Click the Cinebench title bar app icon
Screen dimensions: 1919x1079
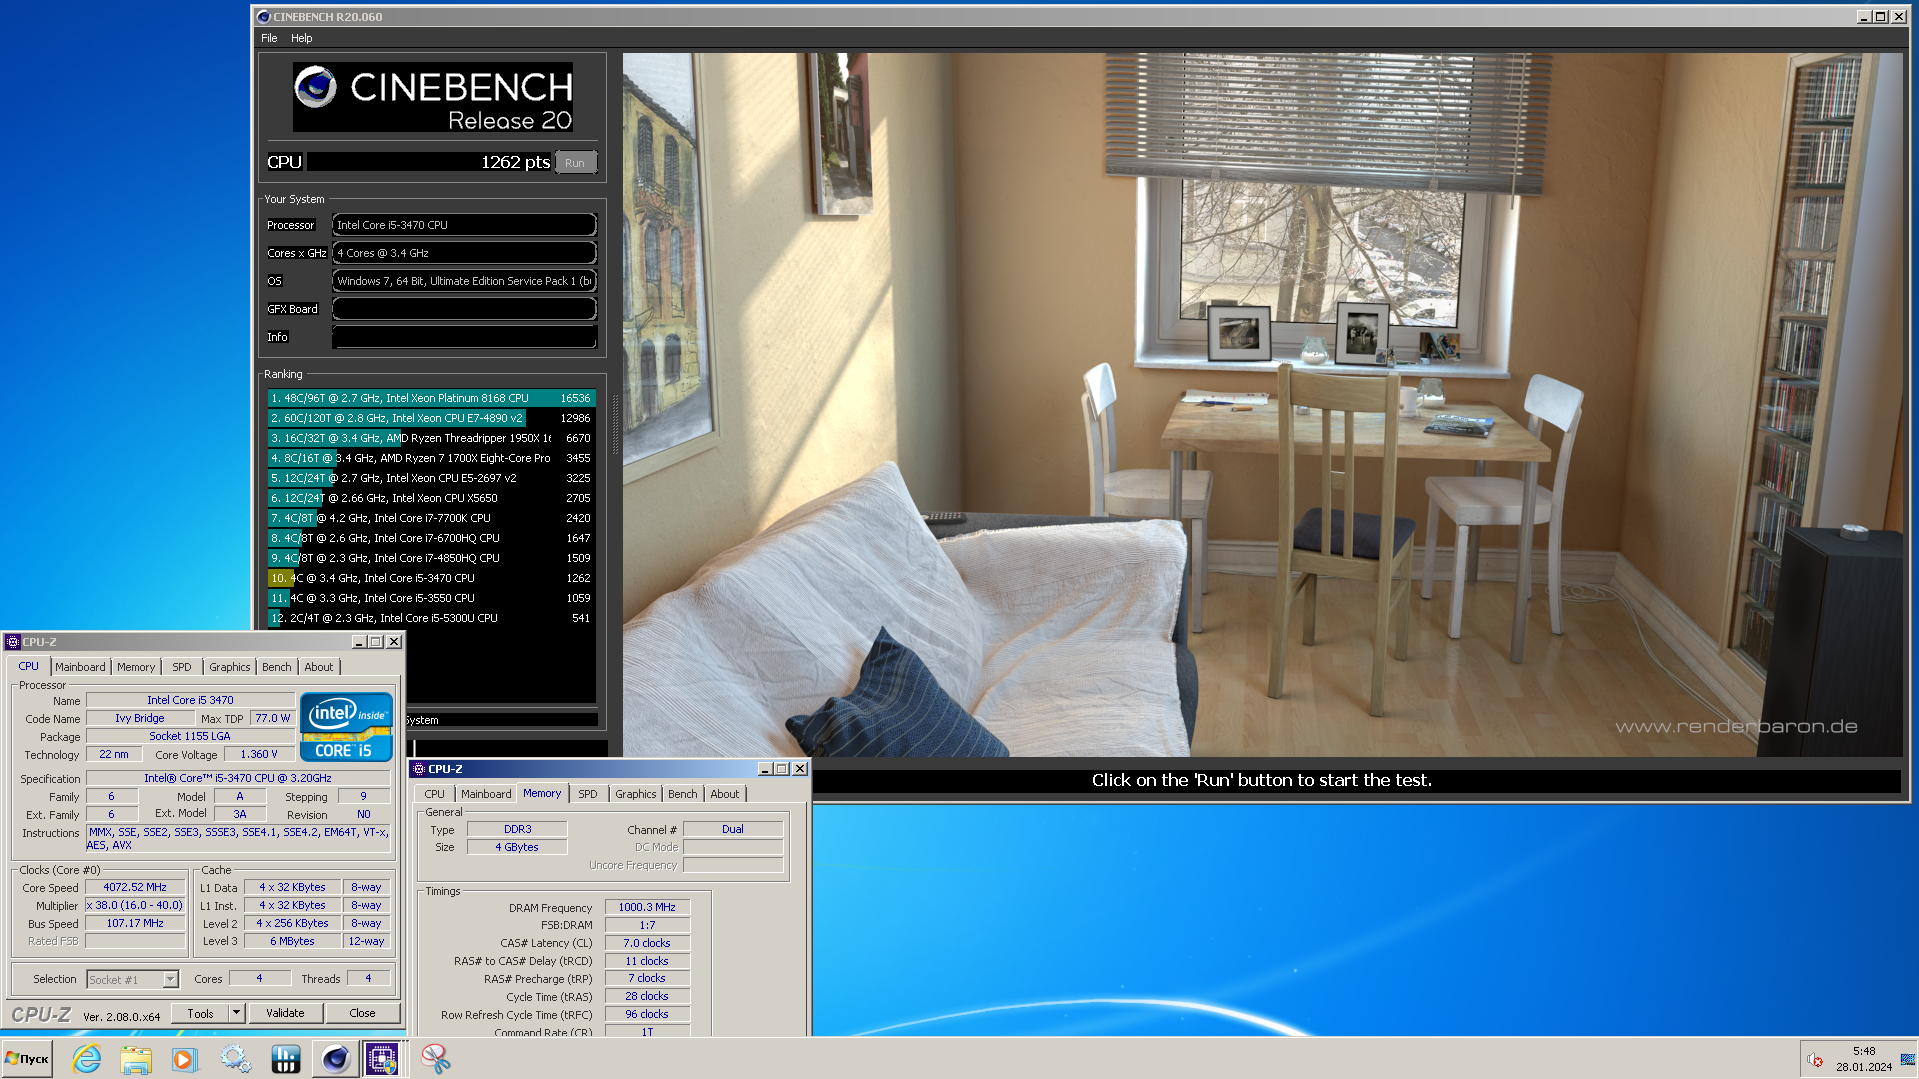point(264,16)
